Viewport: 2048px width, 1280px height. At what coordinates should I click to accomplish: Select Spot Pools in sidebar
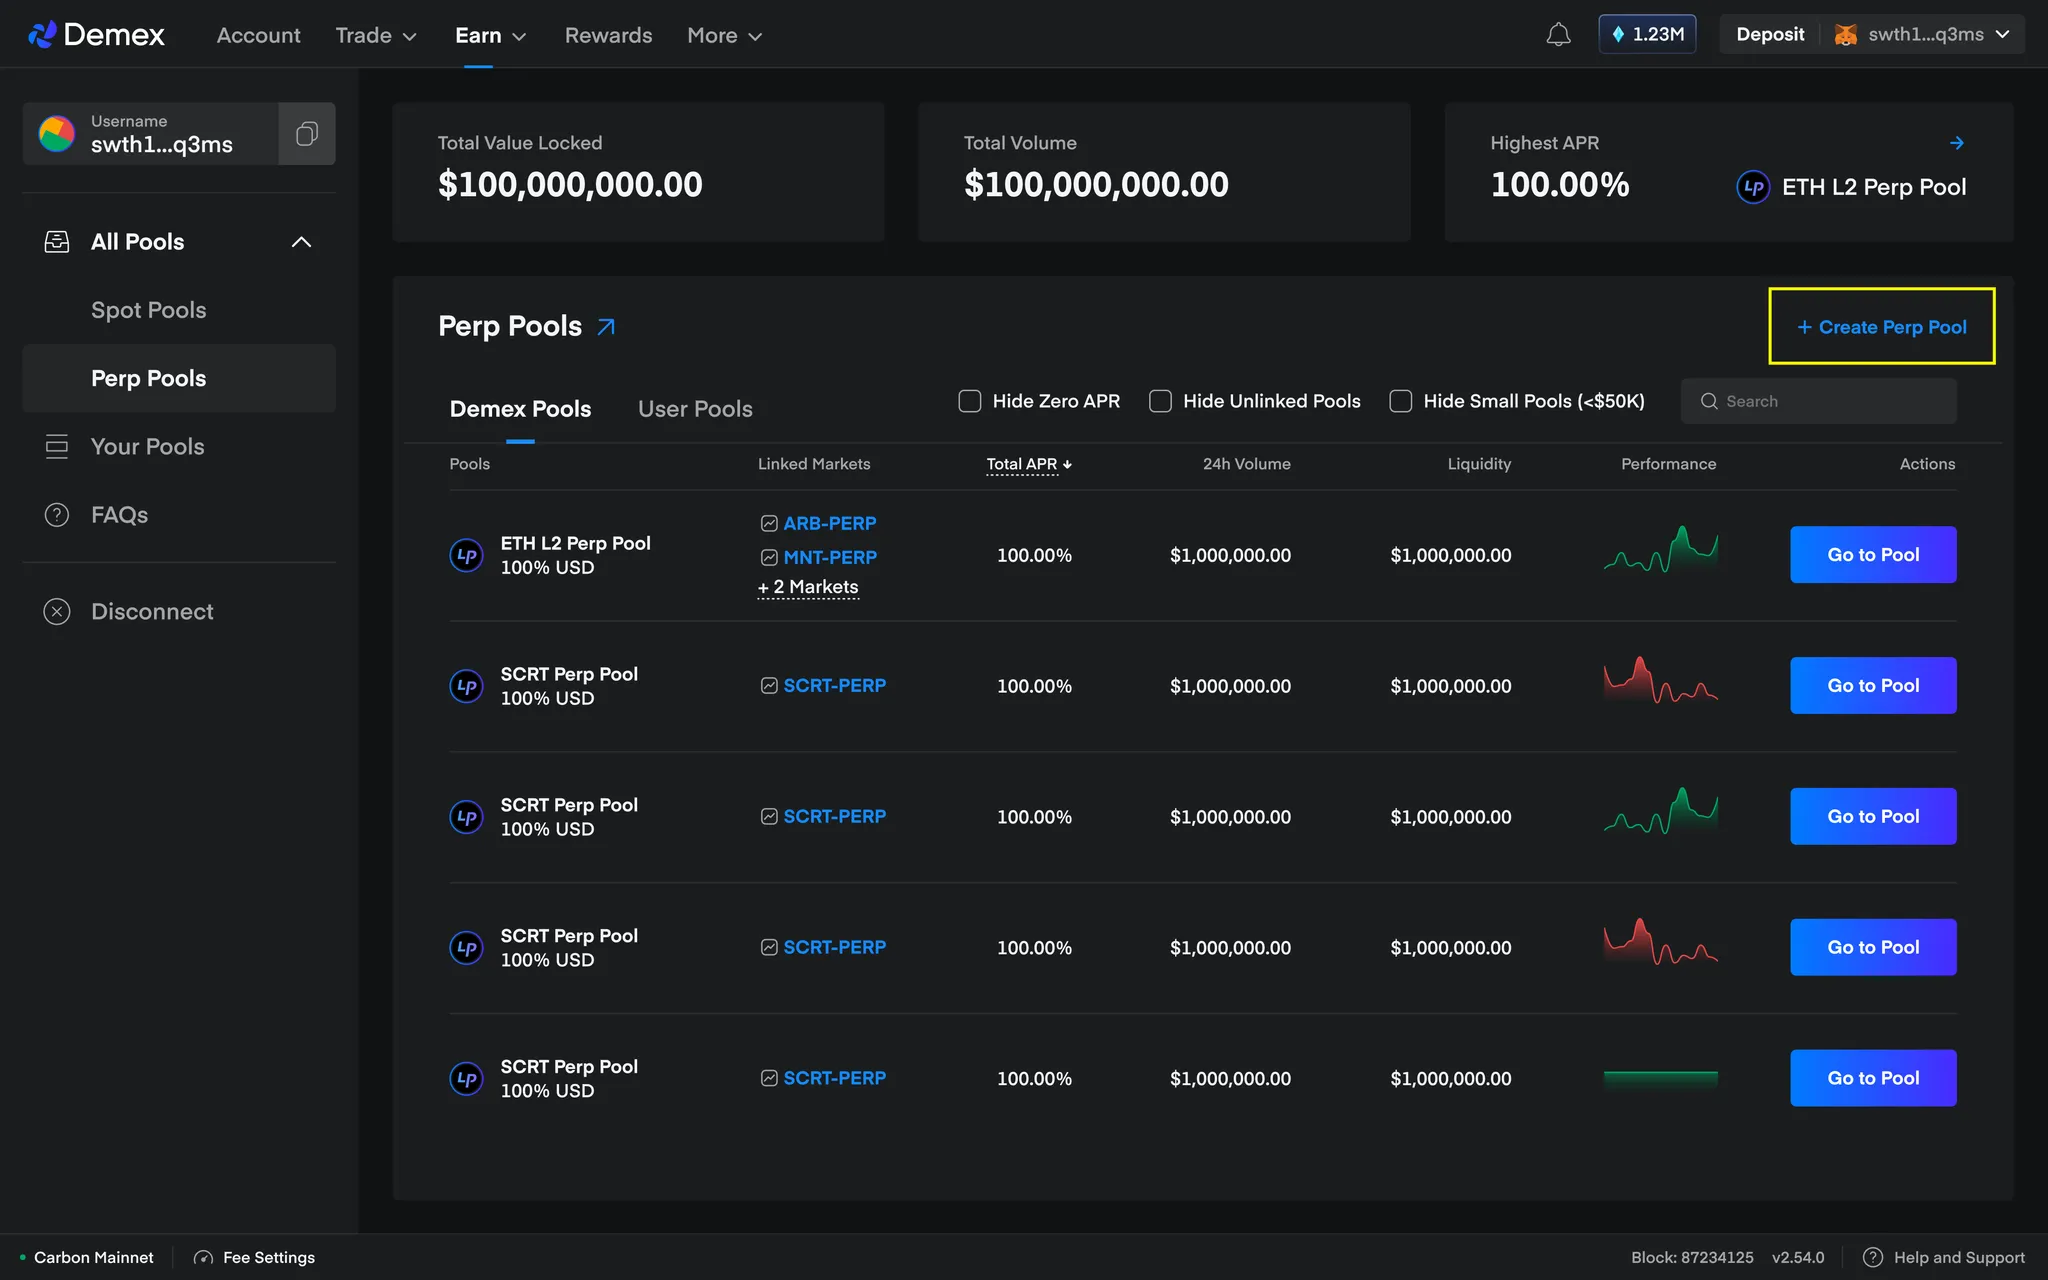tap(148, 310)
